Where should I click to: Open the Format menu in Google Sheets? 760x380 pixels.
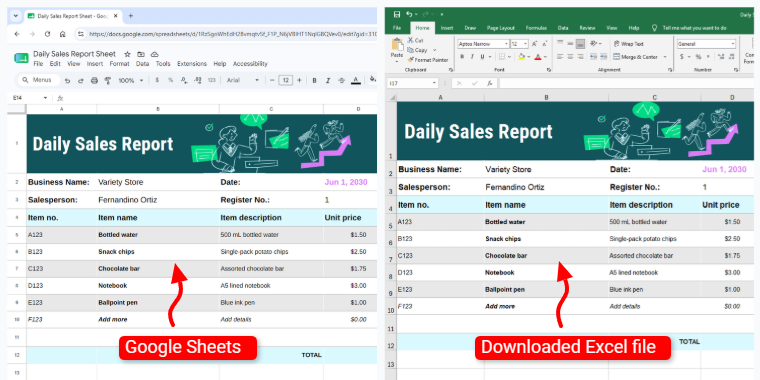(x=119, y=64)
